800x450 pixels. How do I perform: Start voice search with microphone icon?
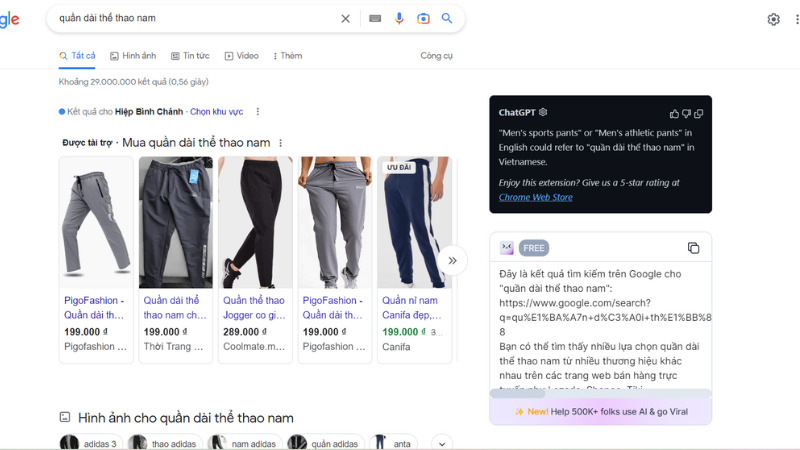(x=399, y=19)
